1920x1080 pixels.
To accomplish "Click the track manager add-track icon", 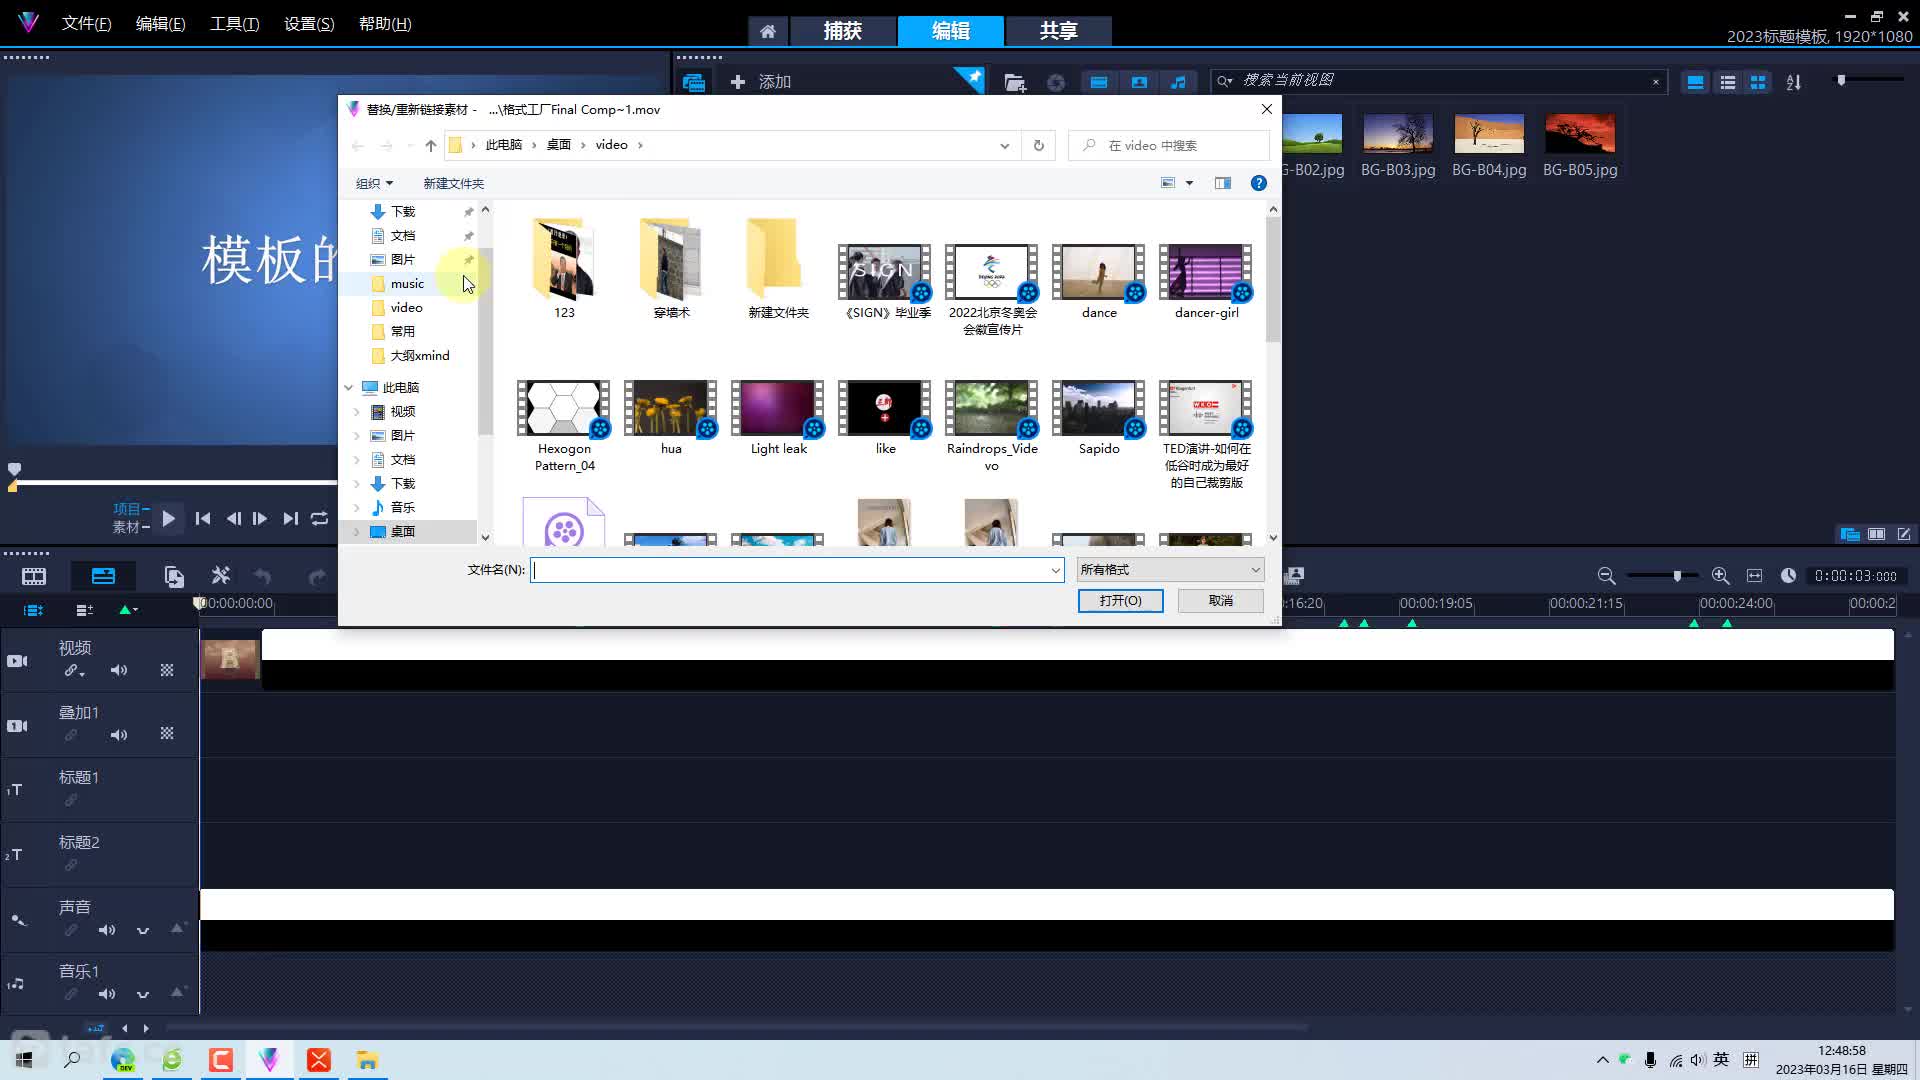I will 84,609.
